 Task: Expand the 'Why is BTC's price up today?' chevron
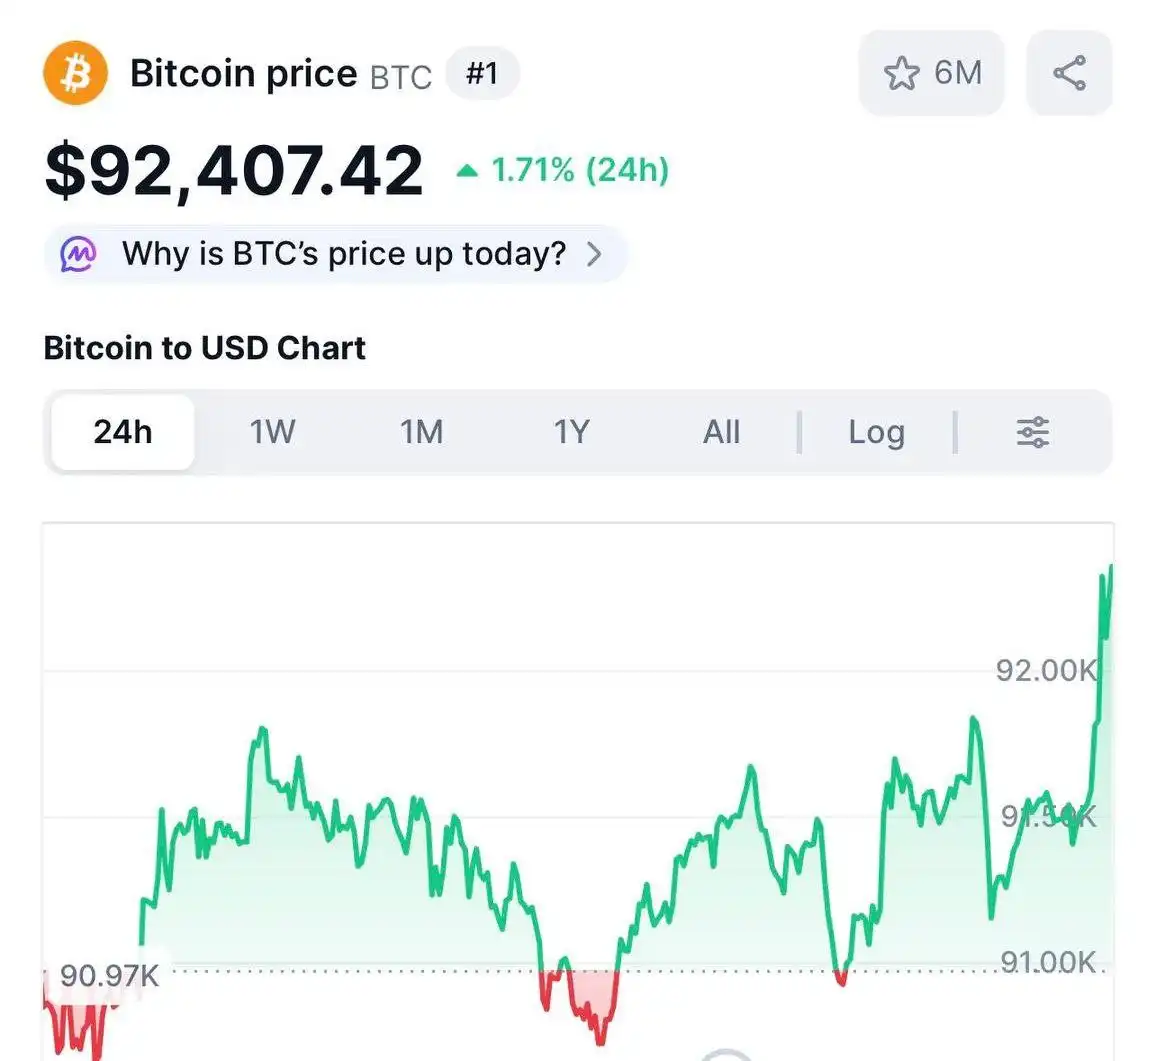click(x=596, y=254)
